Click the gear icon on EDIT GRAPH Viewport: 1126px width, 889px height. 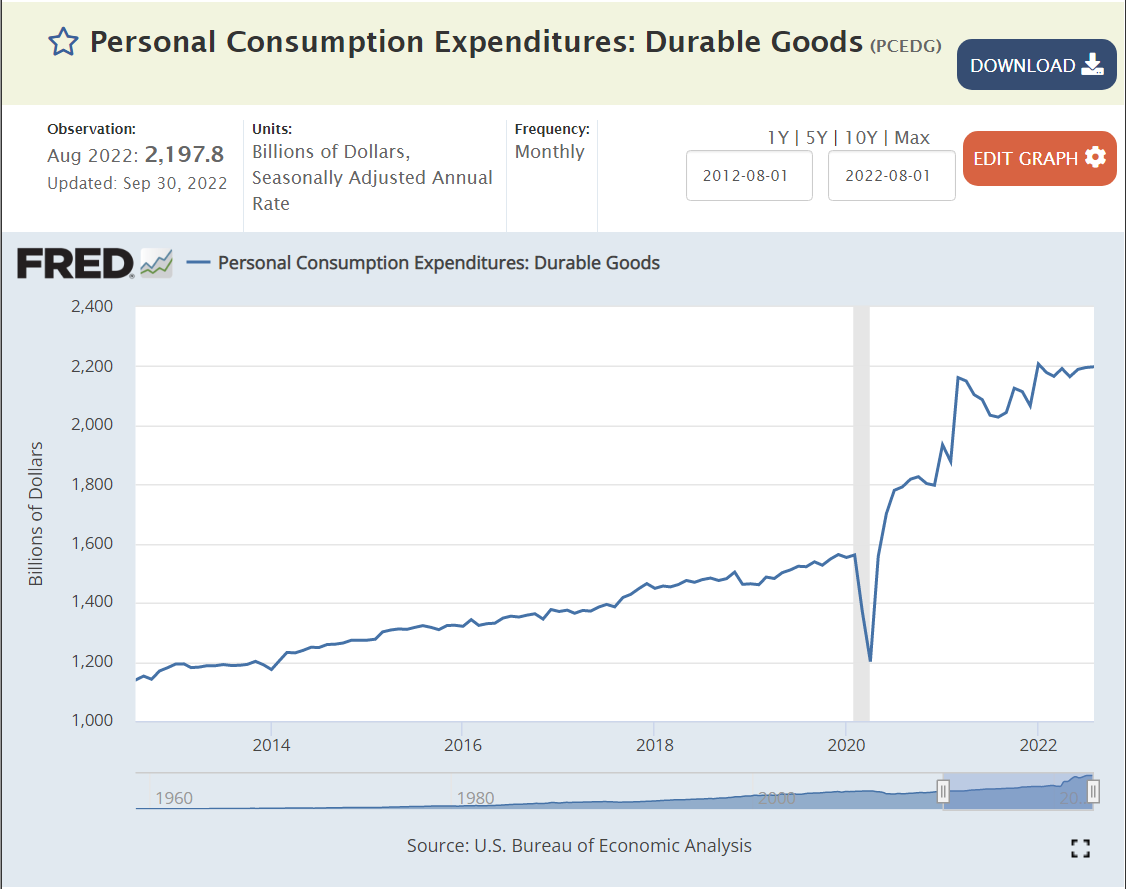click(1095, 158)
